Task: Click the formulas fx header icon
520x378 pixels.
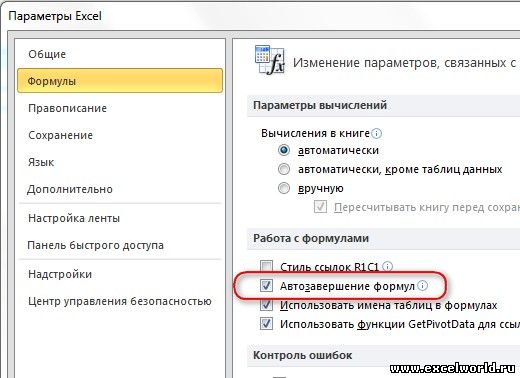Action: pos(270,60)
